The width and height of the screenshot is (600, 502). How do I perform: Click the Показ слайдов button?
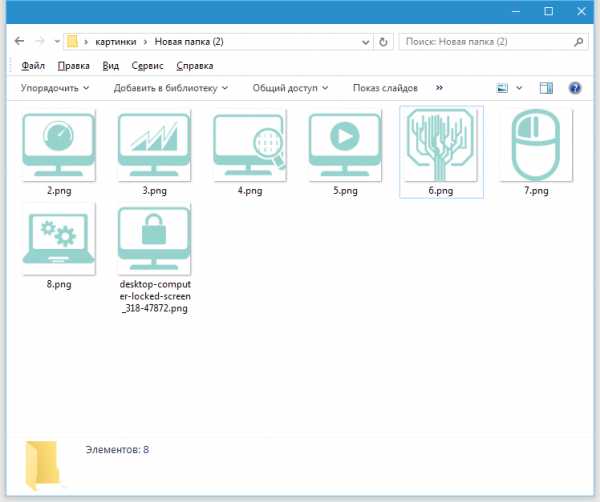385,88
